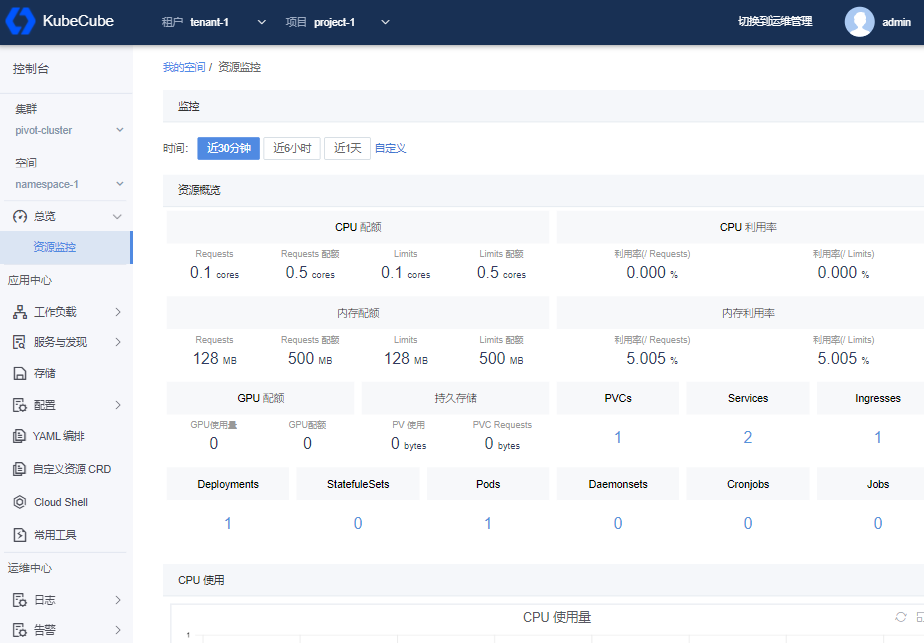
Task: Select the 近1天 time range
Action: 348,148
